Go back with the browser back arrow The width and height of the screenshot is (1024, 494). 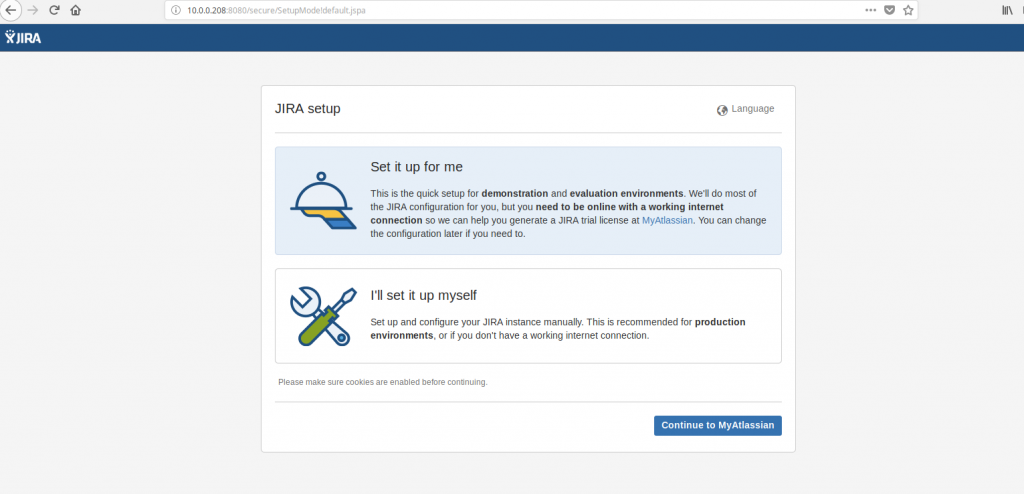point(10,10)
